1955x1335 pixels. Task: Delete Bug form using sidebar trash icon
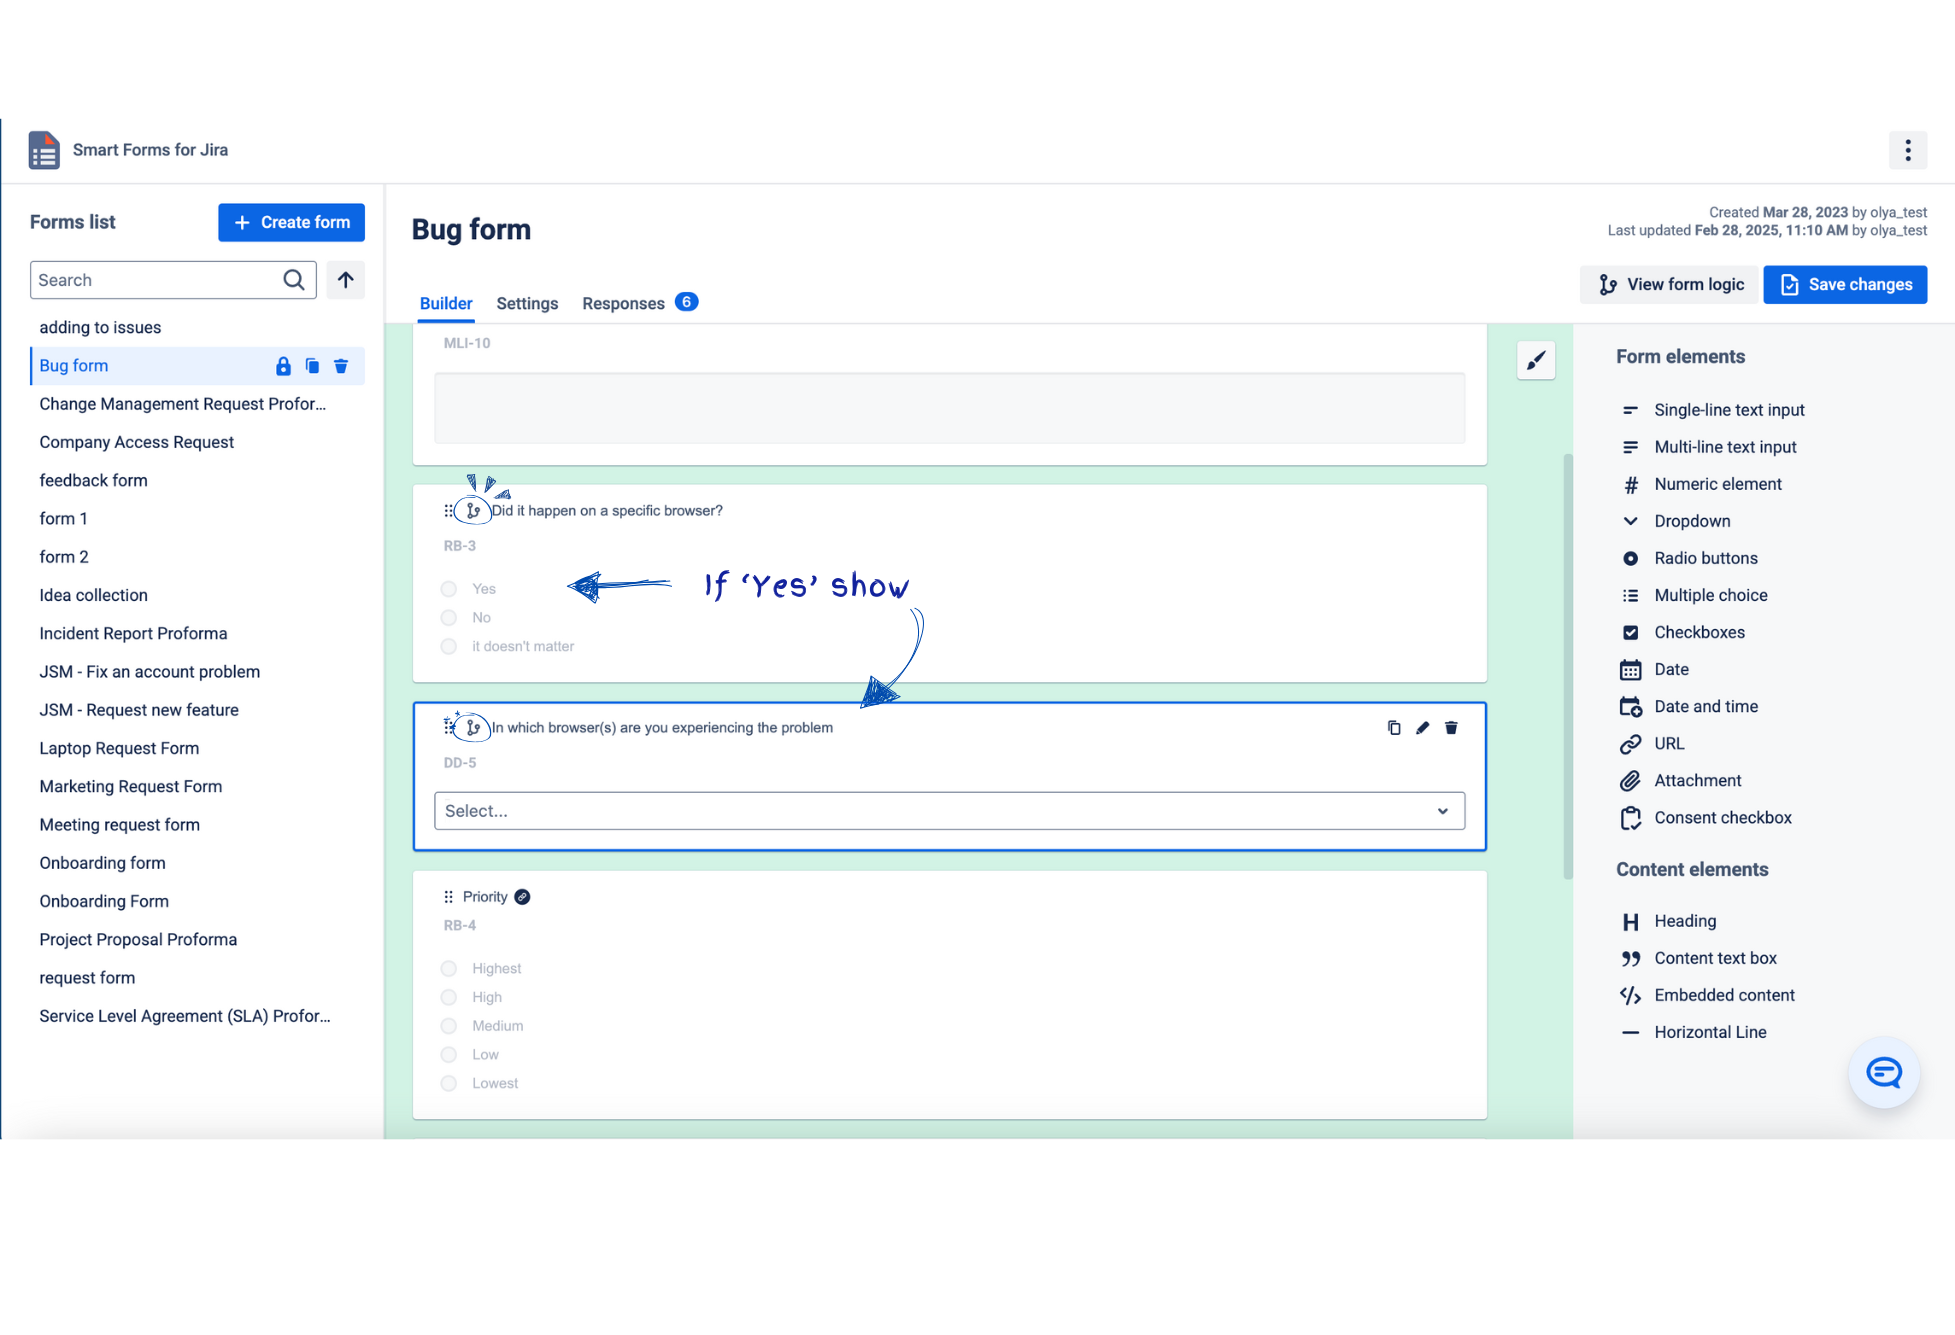[x=341, y=366]
